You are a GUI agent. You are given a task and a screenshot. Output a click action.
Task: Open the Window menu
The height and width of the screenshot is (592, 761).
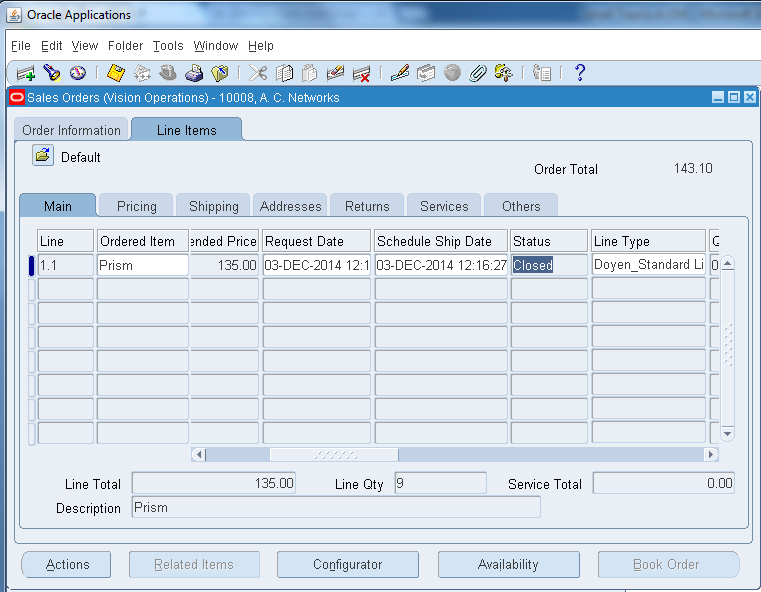point(215,46)
